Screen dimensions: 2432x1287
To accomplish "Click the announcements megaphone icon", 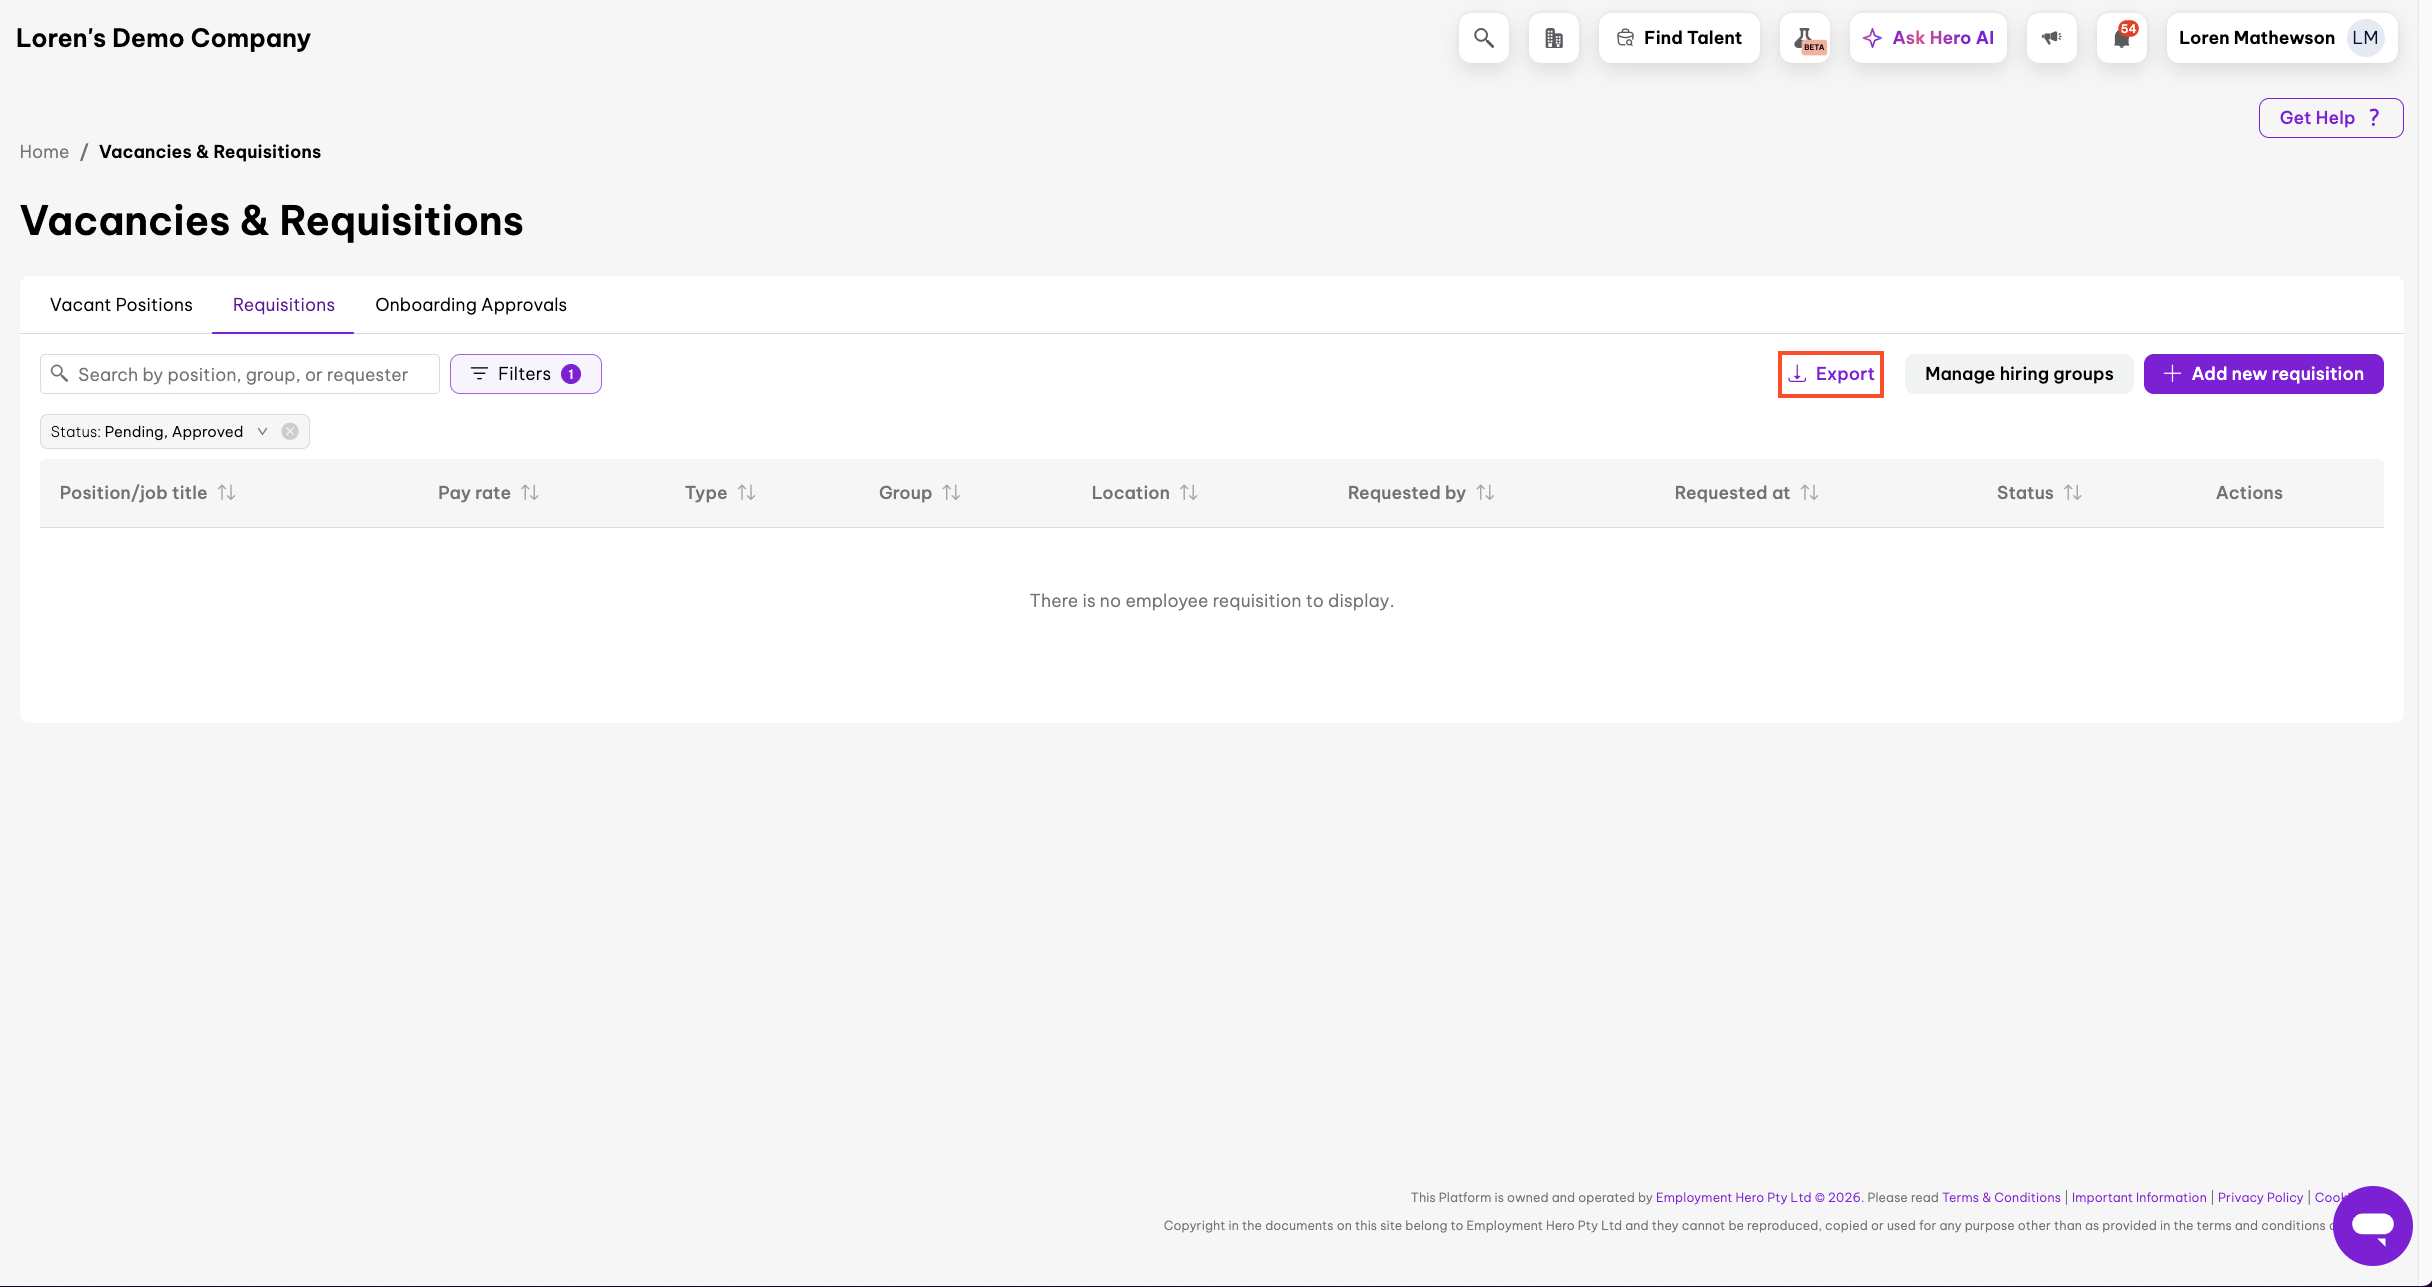I will point(2051,38).
